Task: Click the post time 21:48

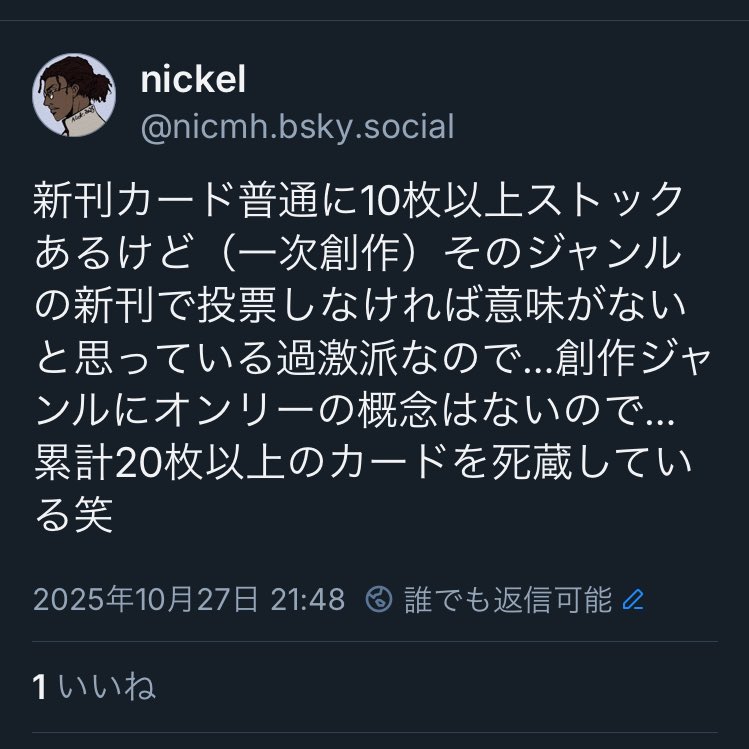Action: click(307, 599)
